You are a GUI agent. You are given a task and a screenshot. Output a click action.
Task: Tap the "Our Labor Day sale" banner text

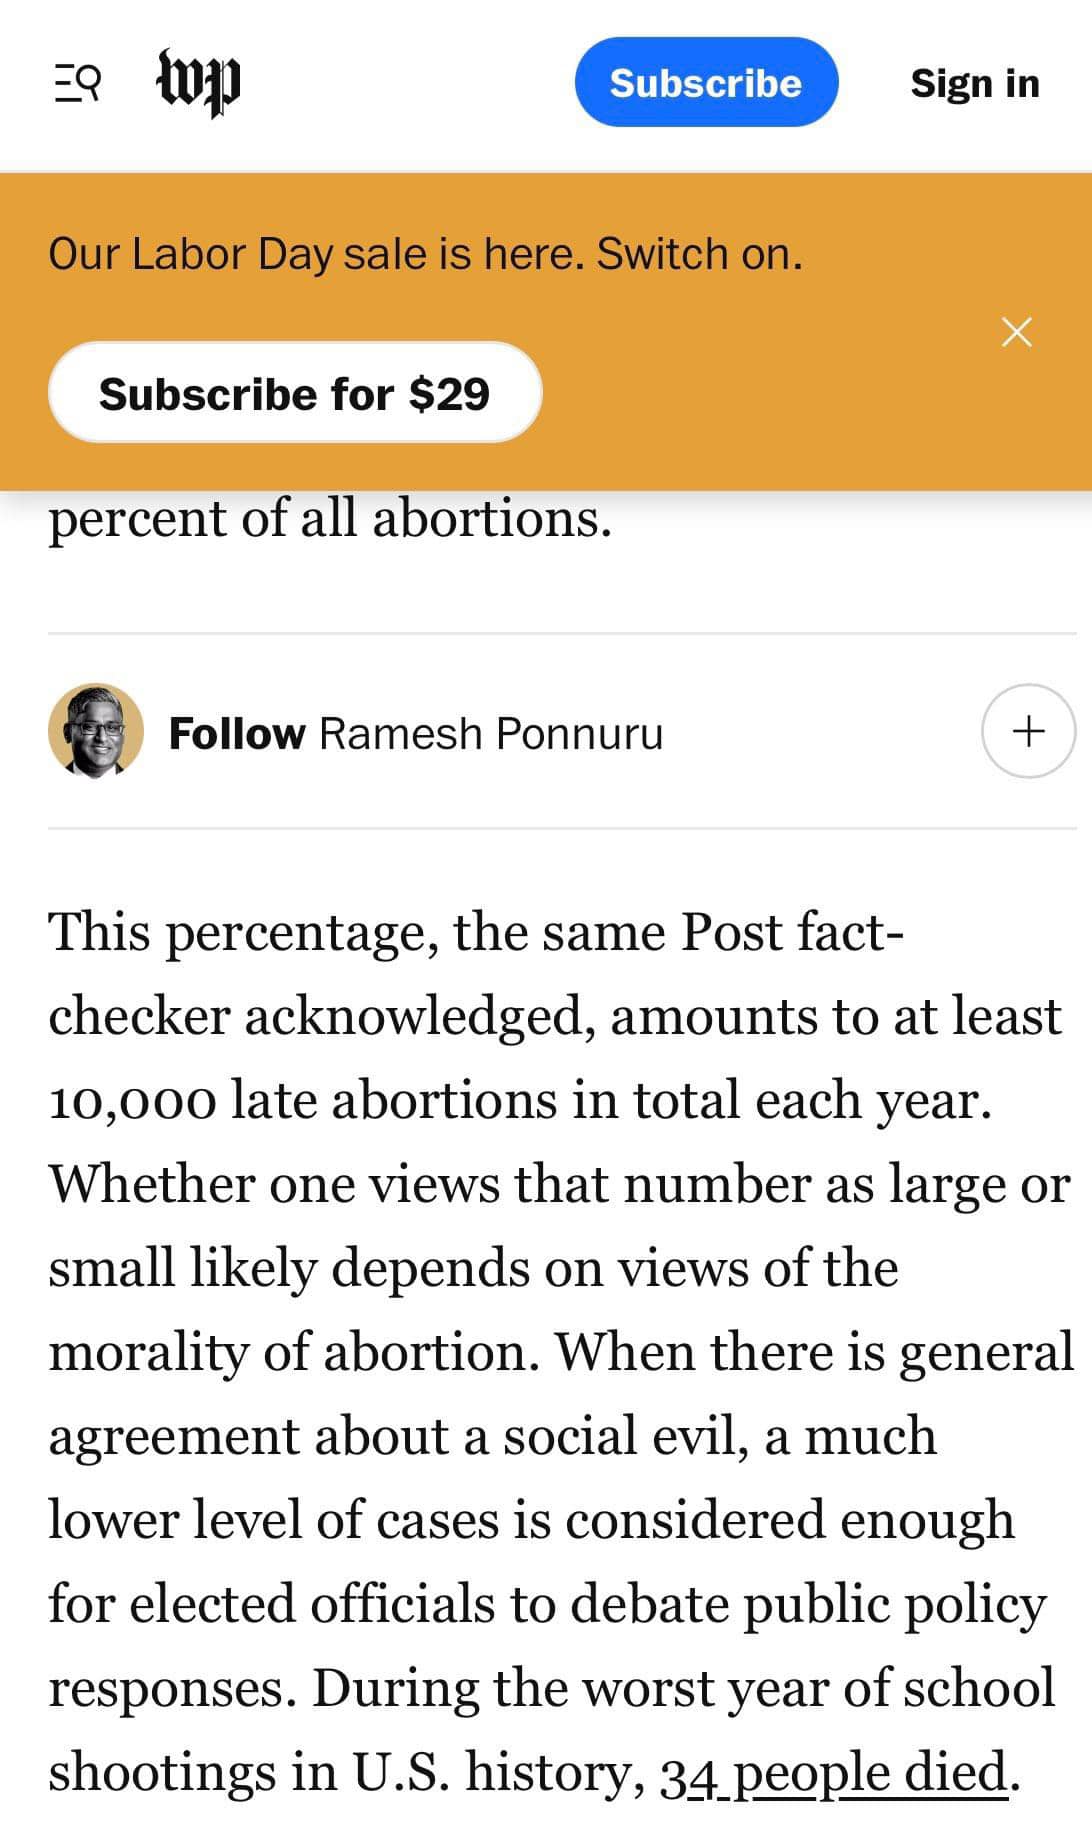point(425,254)
